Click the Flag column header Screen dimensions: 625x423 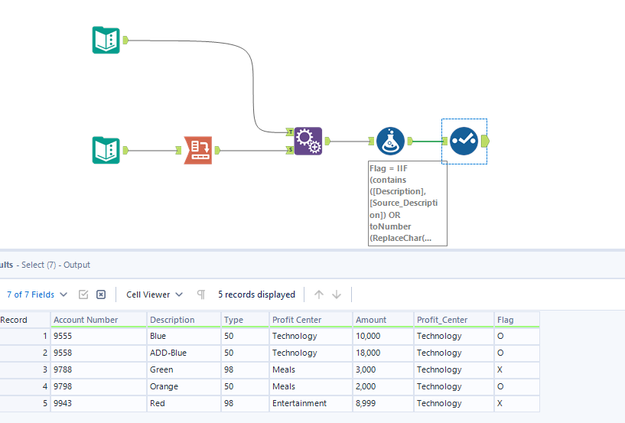click(x=517, y=320)
